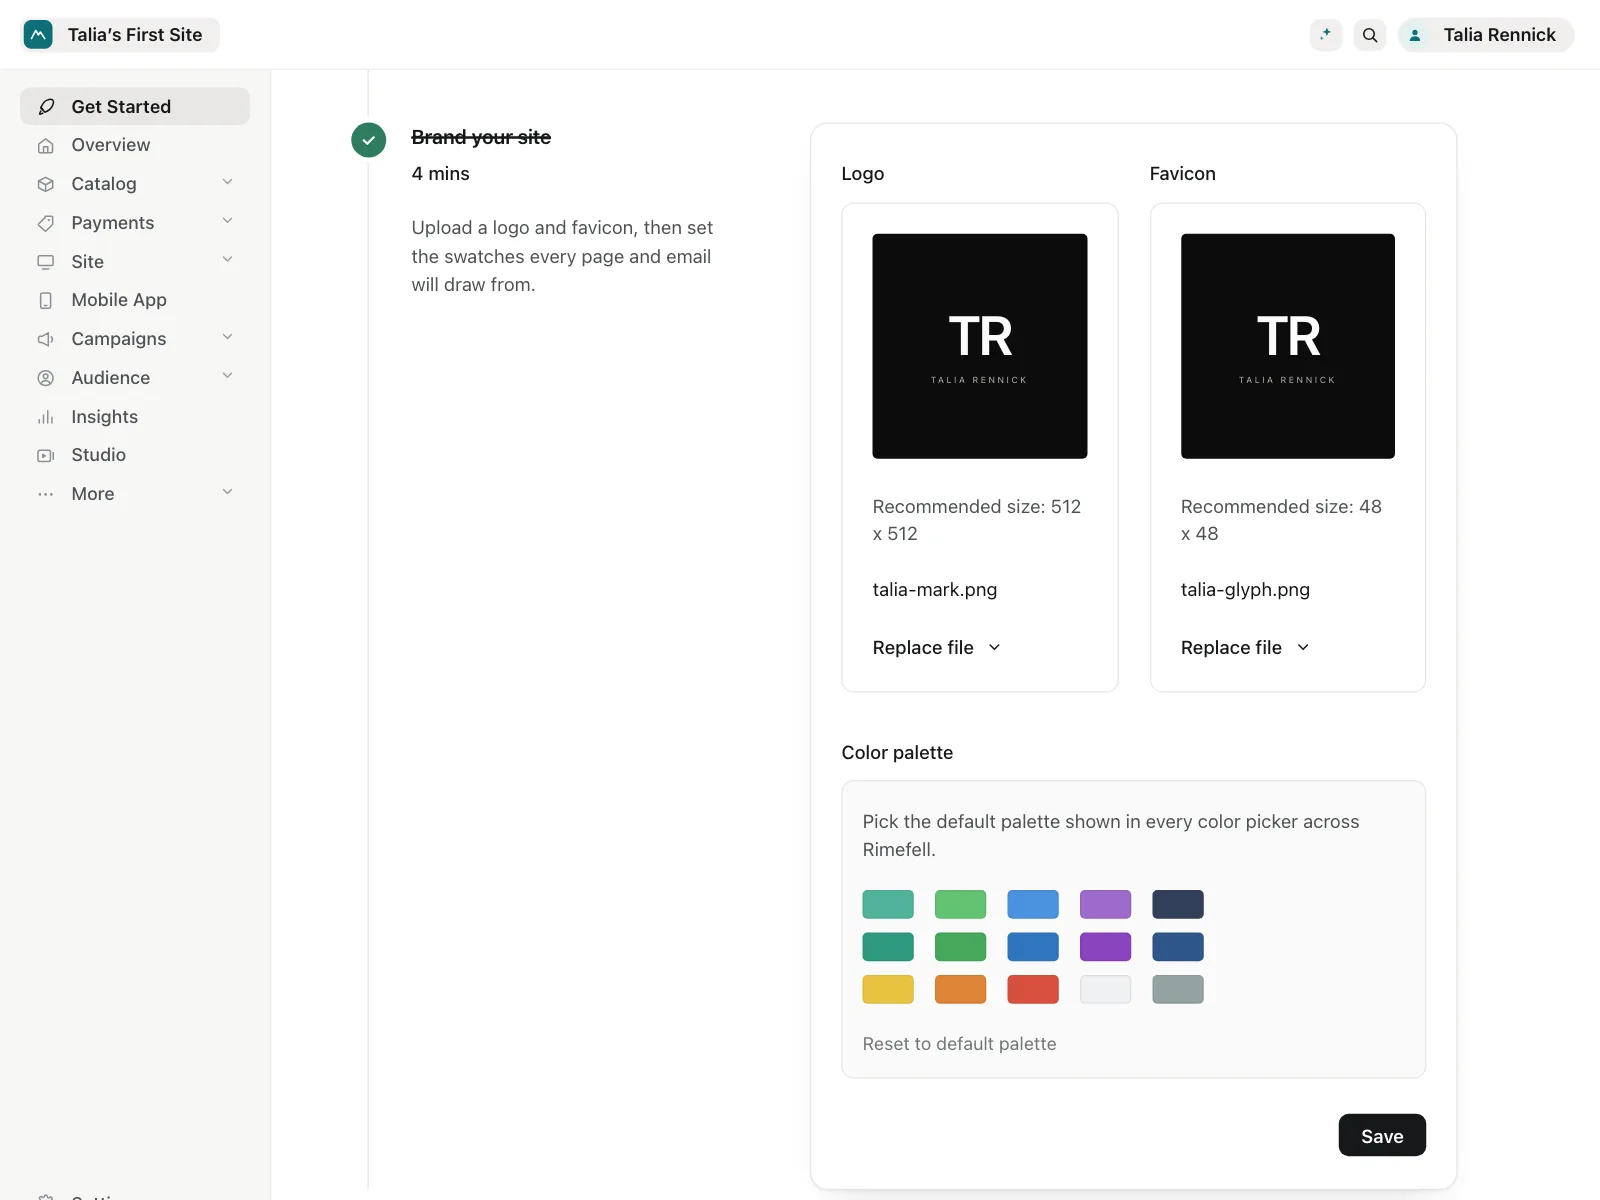This screenshot has height=1200, width=1600.
Task: Click the talia-glyph.png file name
Action: tap(1245, 590)
